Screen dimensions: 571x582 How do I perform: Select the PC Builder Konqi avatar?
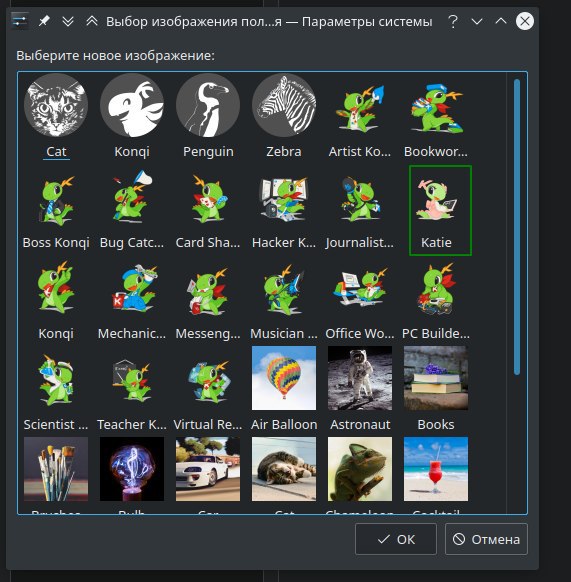436,289
